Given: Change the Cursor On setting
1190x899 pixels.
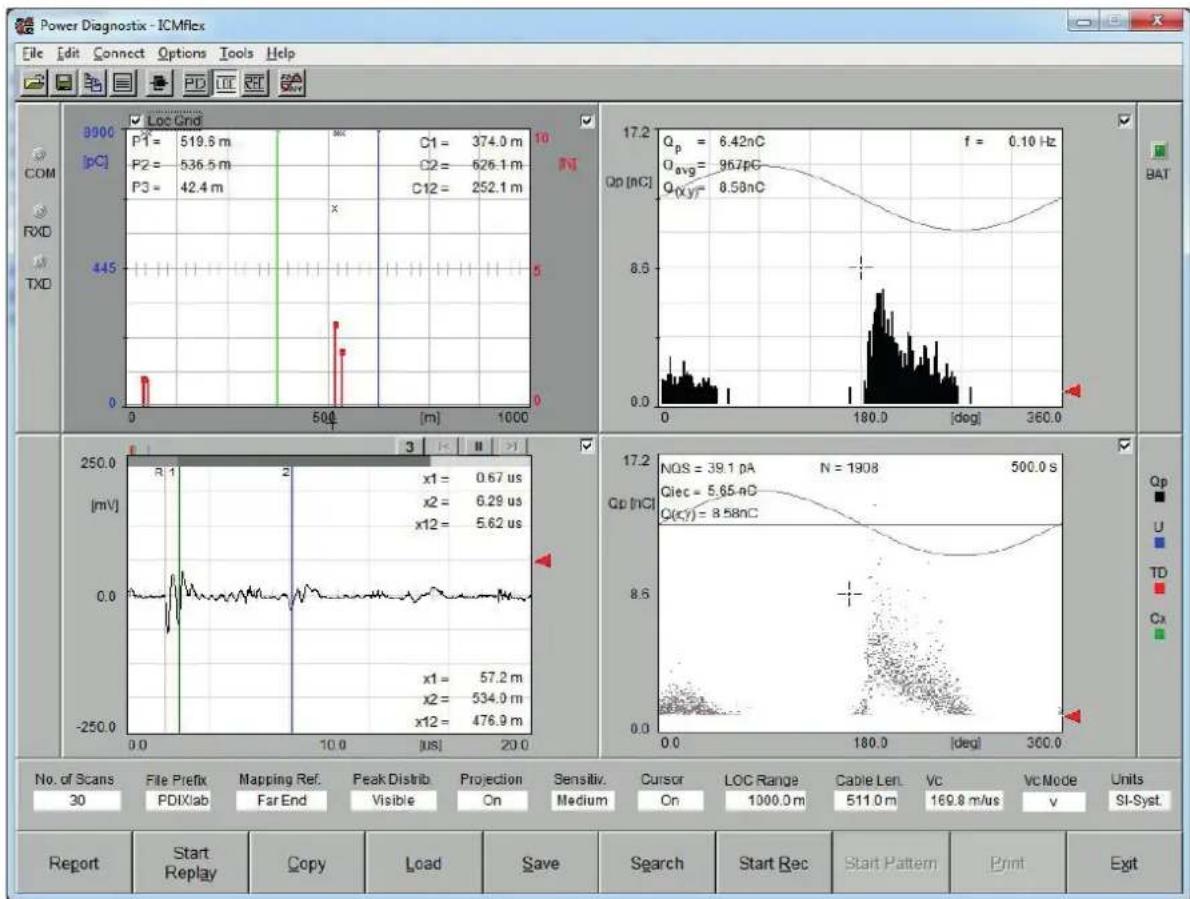Looking at the screenshot, I should pos(670,800).
